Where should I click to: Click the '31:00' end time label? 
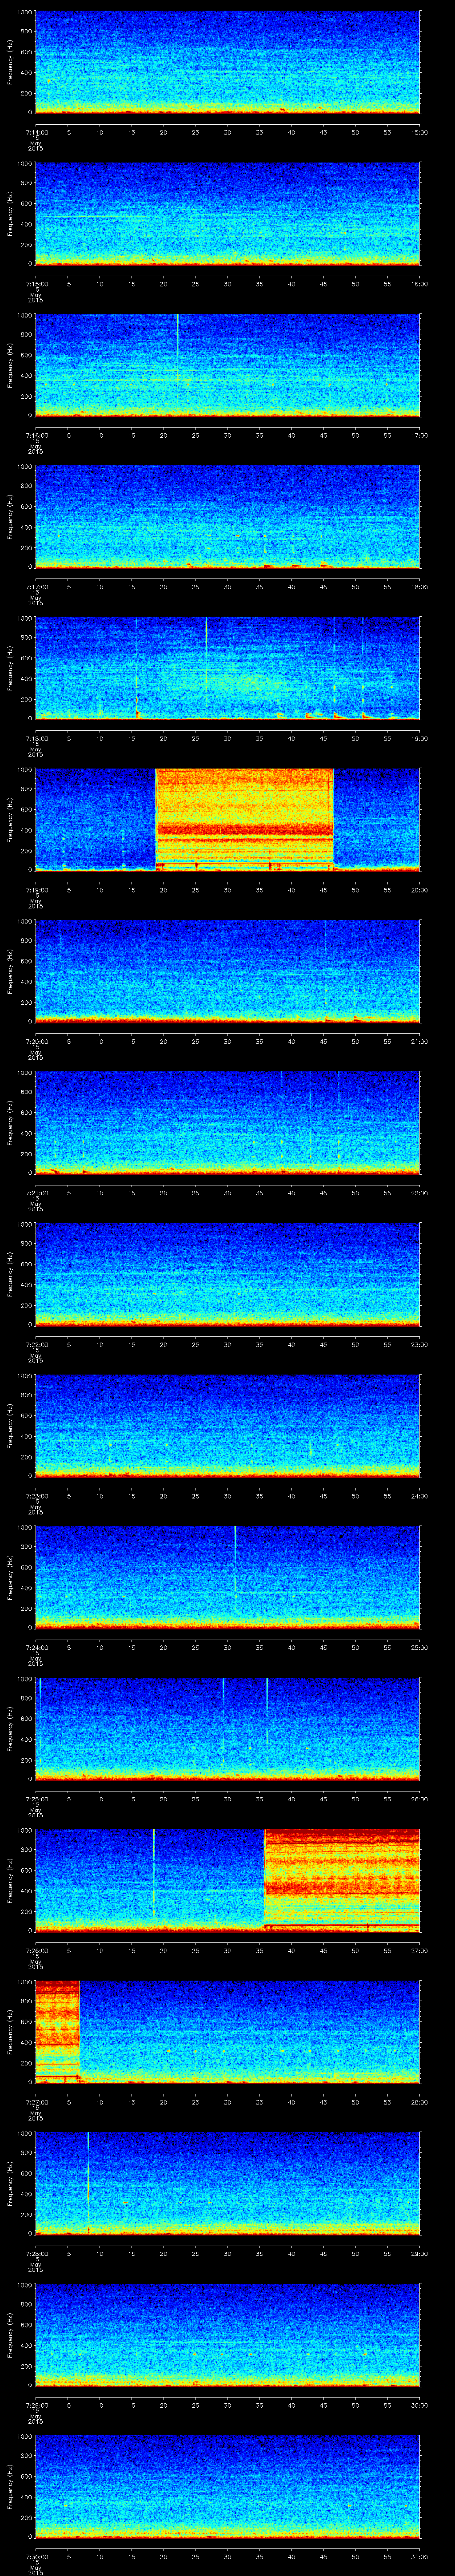pos(420,2556)
